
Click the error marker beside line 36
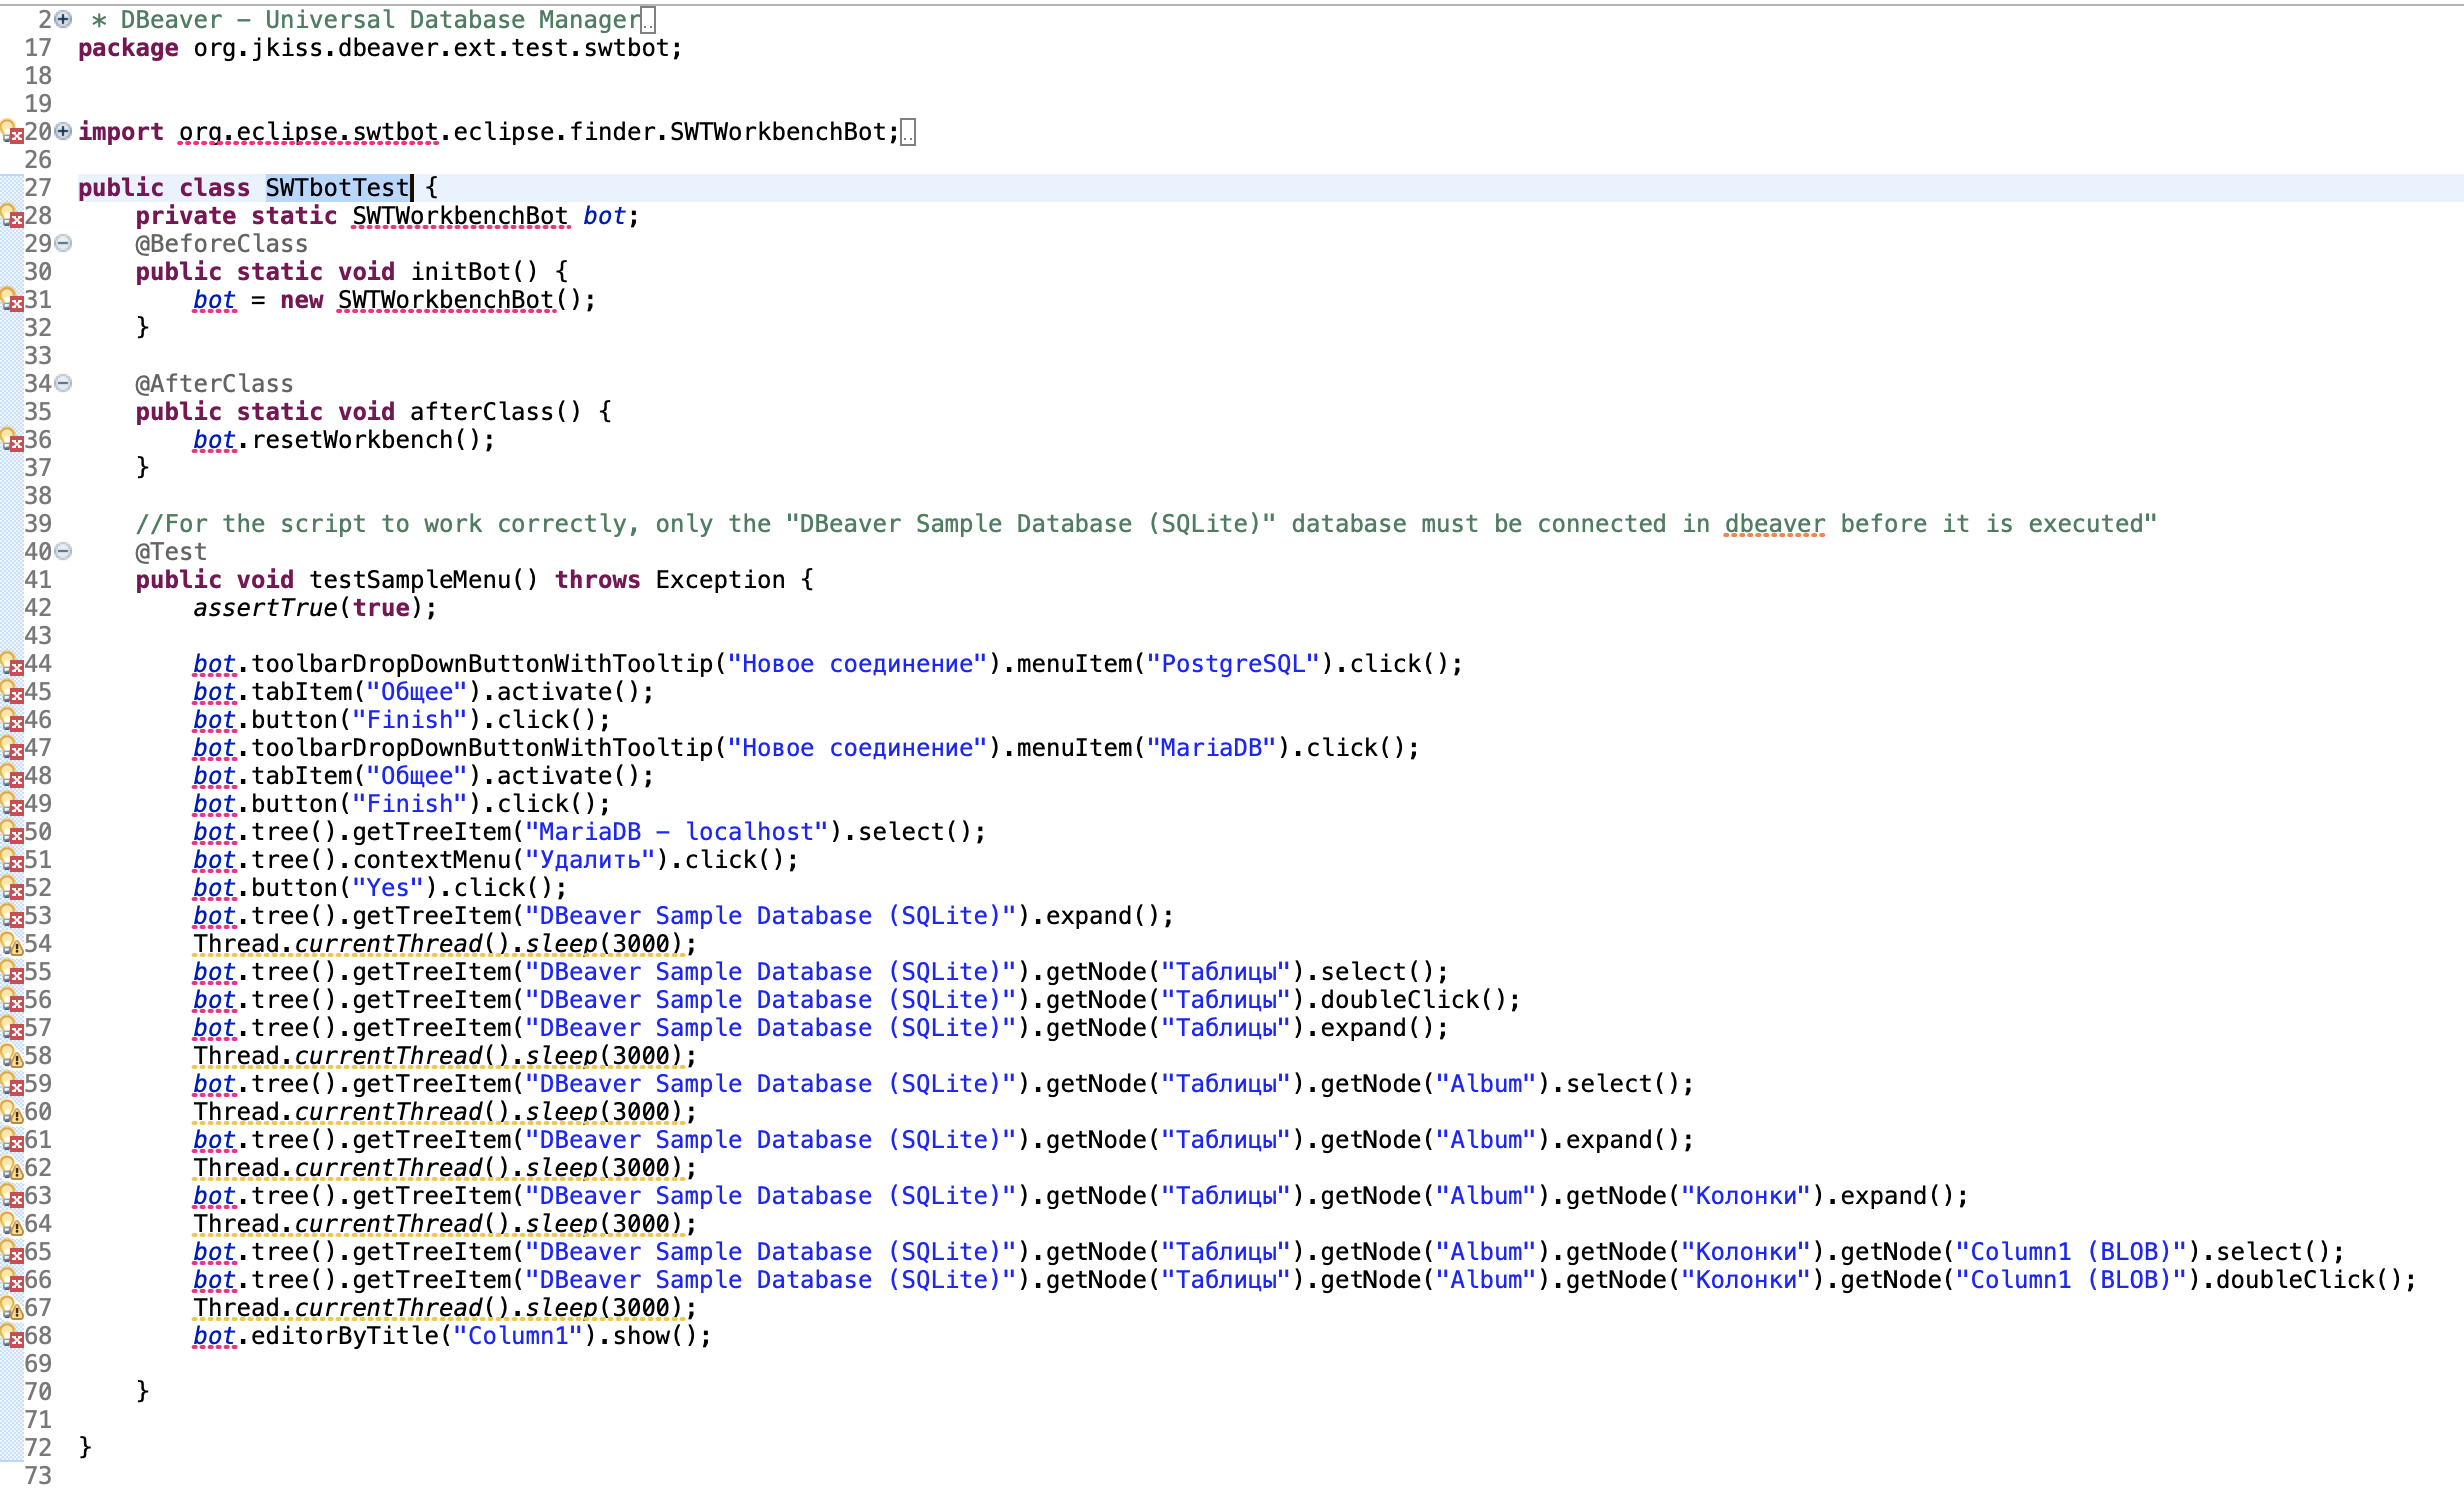pos(11,440)
